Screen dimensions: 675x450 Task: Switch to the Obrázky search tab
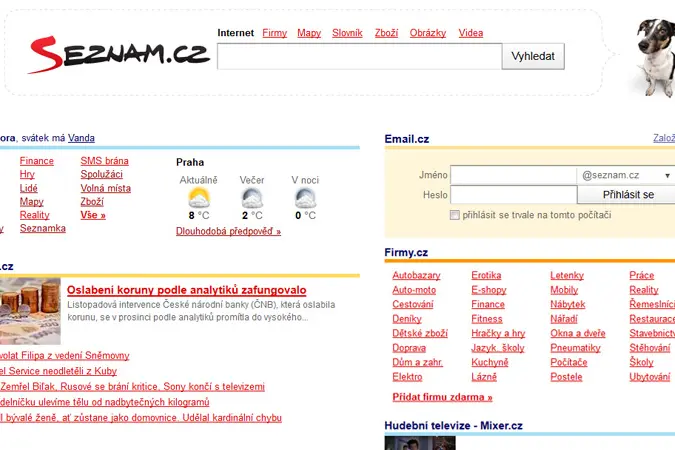pos(428,33)
